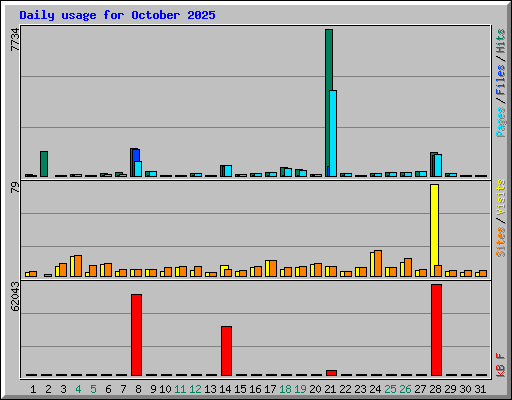Select day label 29 on the x-axis
Image resolution: width=512 pixels, height=400 pixels.
(x=450, y=389)
